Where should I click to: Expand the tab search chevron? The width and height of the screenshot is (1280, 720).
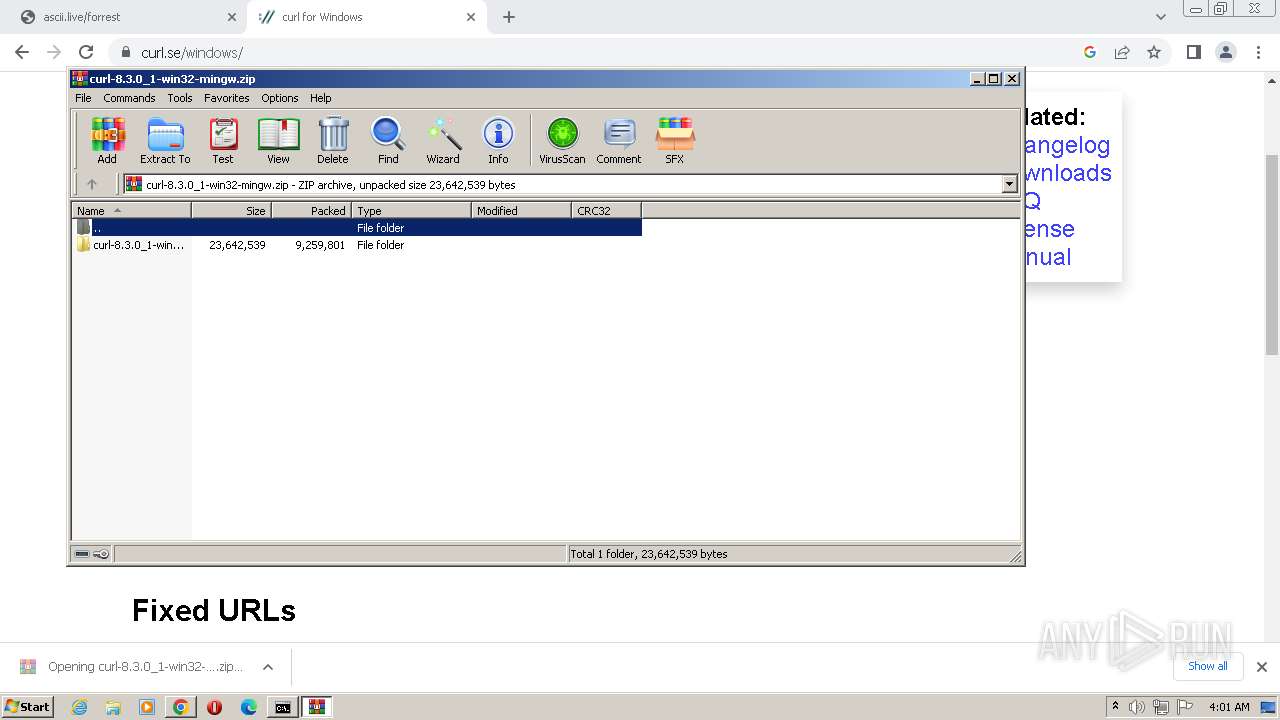(1161, 17)
